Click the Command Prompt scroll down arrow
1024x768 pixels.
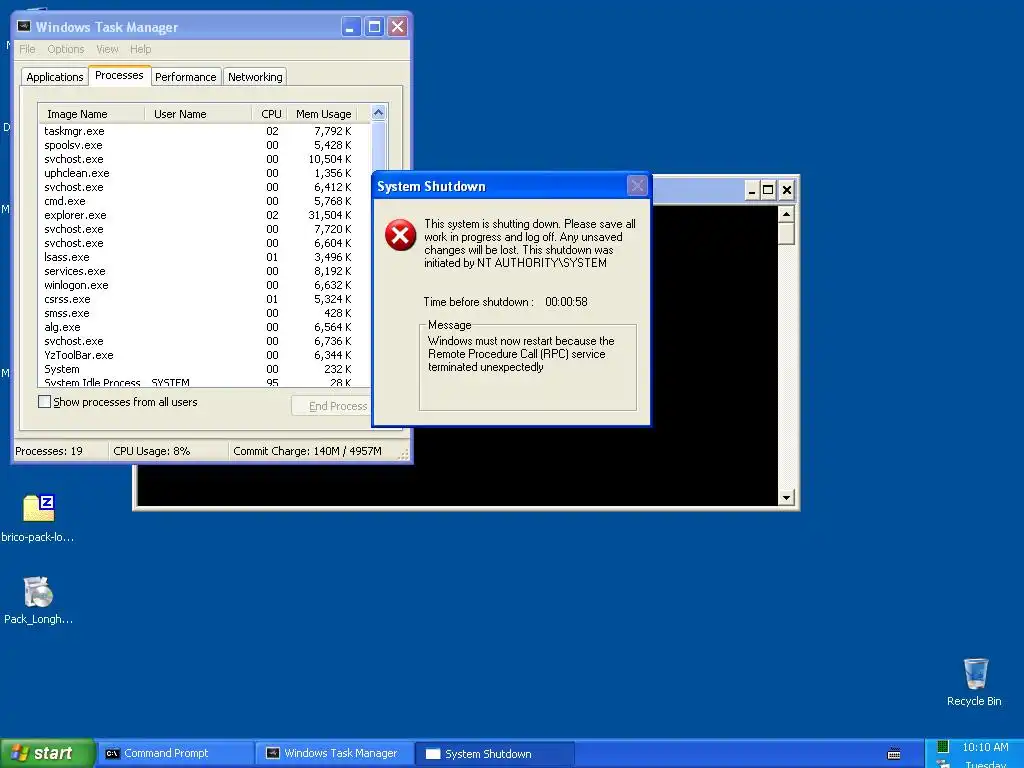(786, 498)
